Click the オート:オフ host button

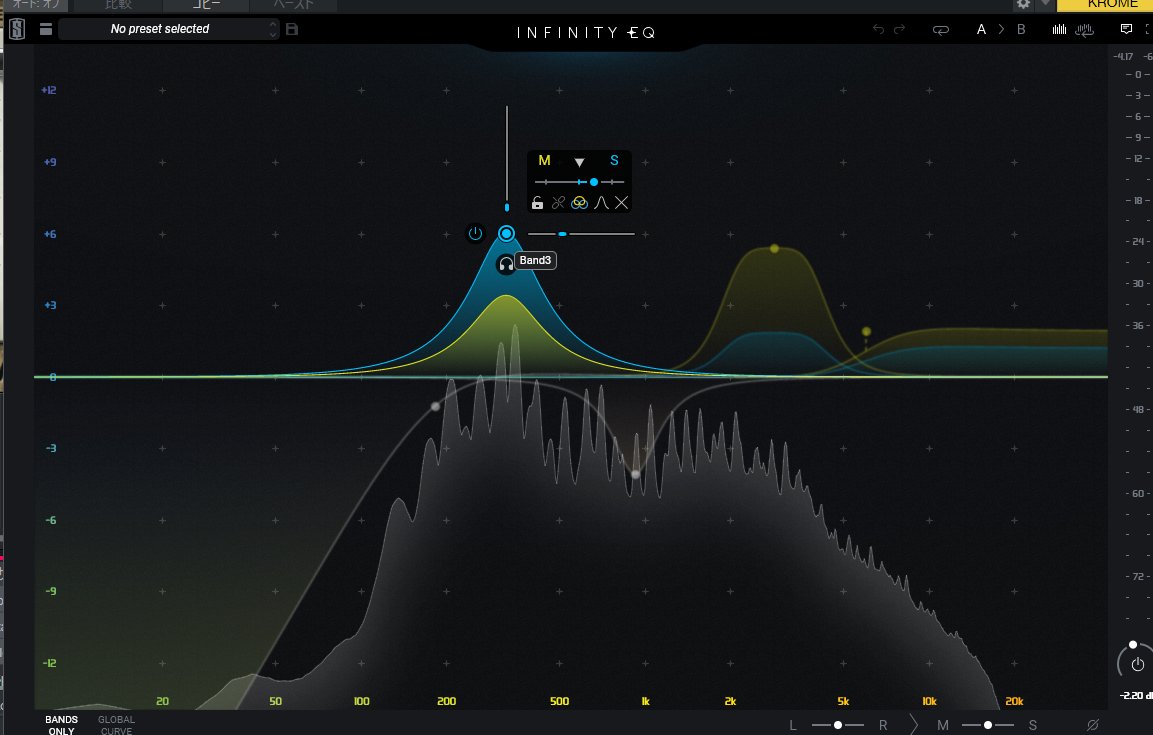point(35,4)
